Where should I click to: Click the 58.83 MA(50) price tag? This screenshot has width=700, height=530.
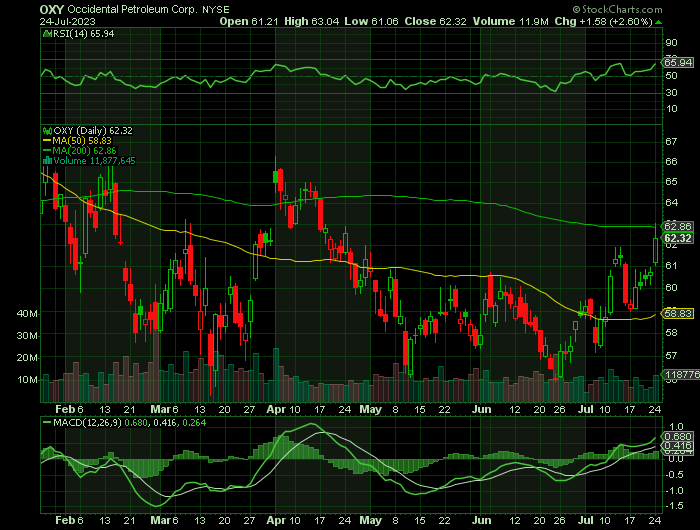pos(678,313)
